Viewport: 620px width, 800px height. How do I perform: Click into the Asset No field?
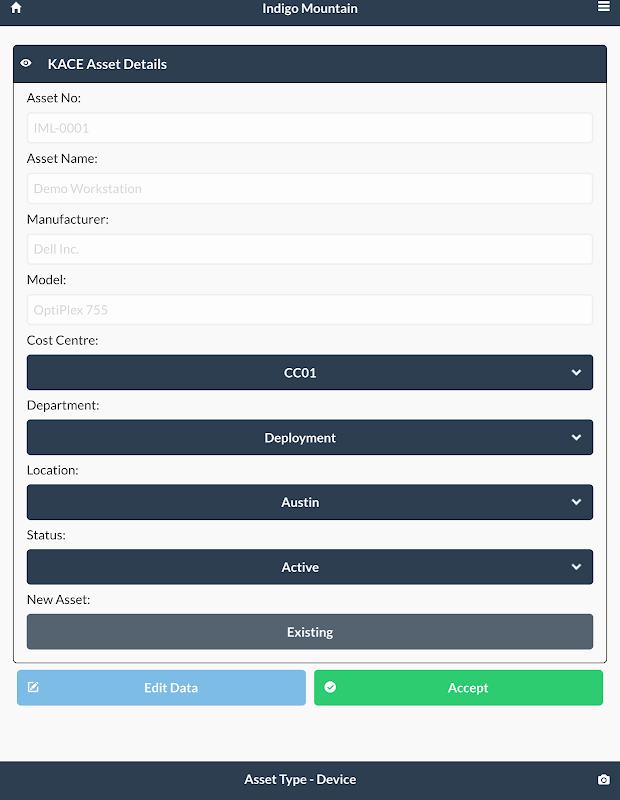pos(309,128)
